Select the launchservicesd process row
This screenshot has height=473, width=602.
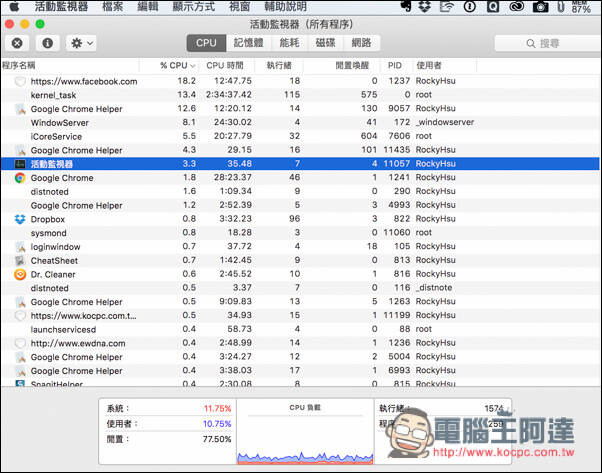[300, 329]
